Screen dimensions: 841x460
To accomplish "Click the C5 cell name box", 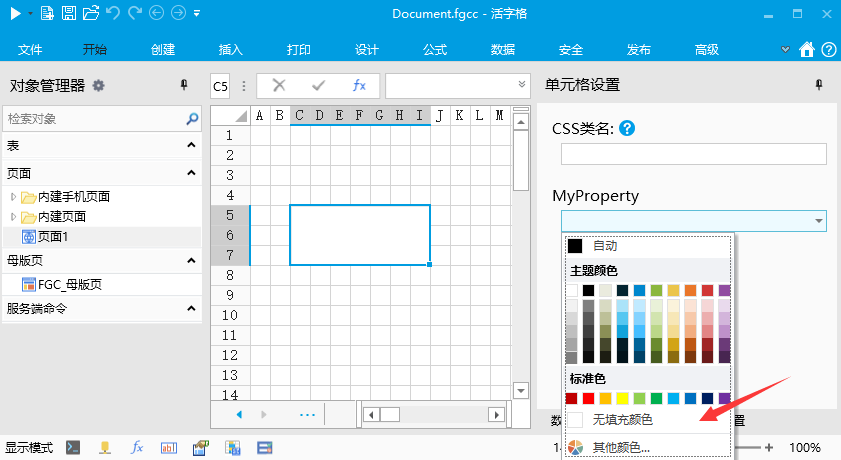I will (x=220, y=86).
